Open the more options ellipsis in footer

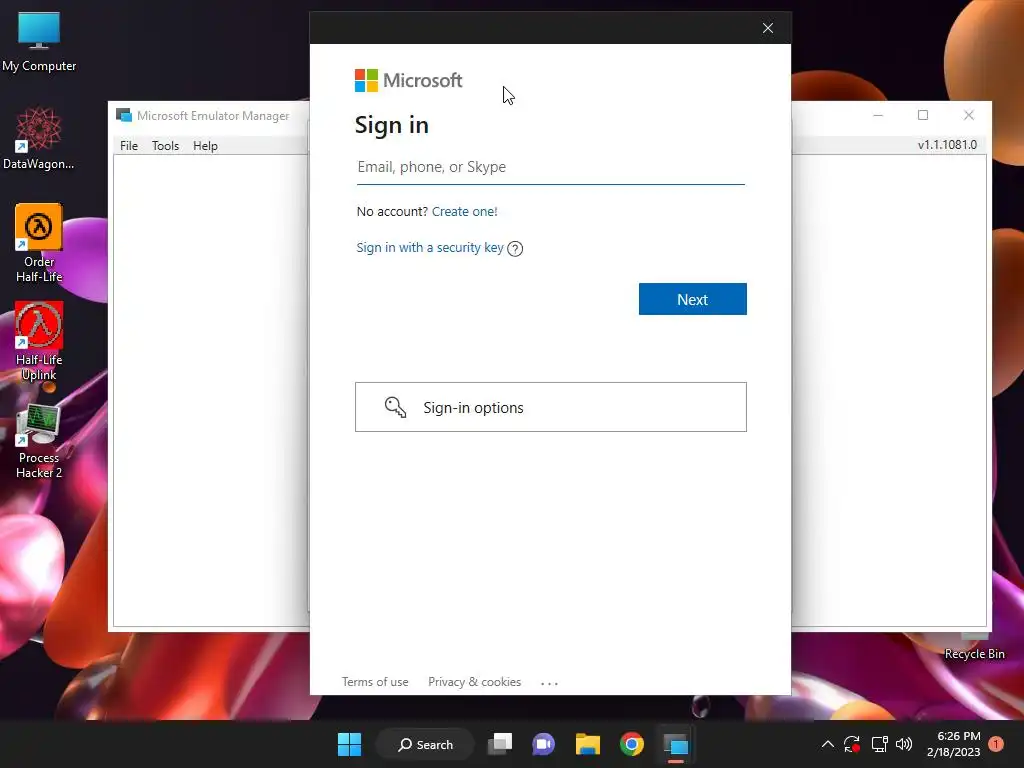click(549, 683)
